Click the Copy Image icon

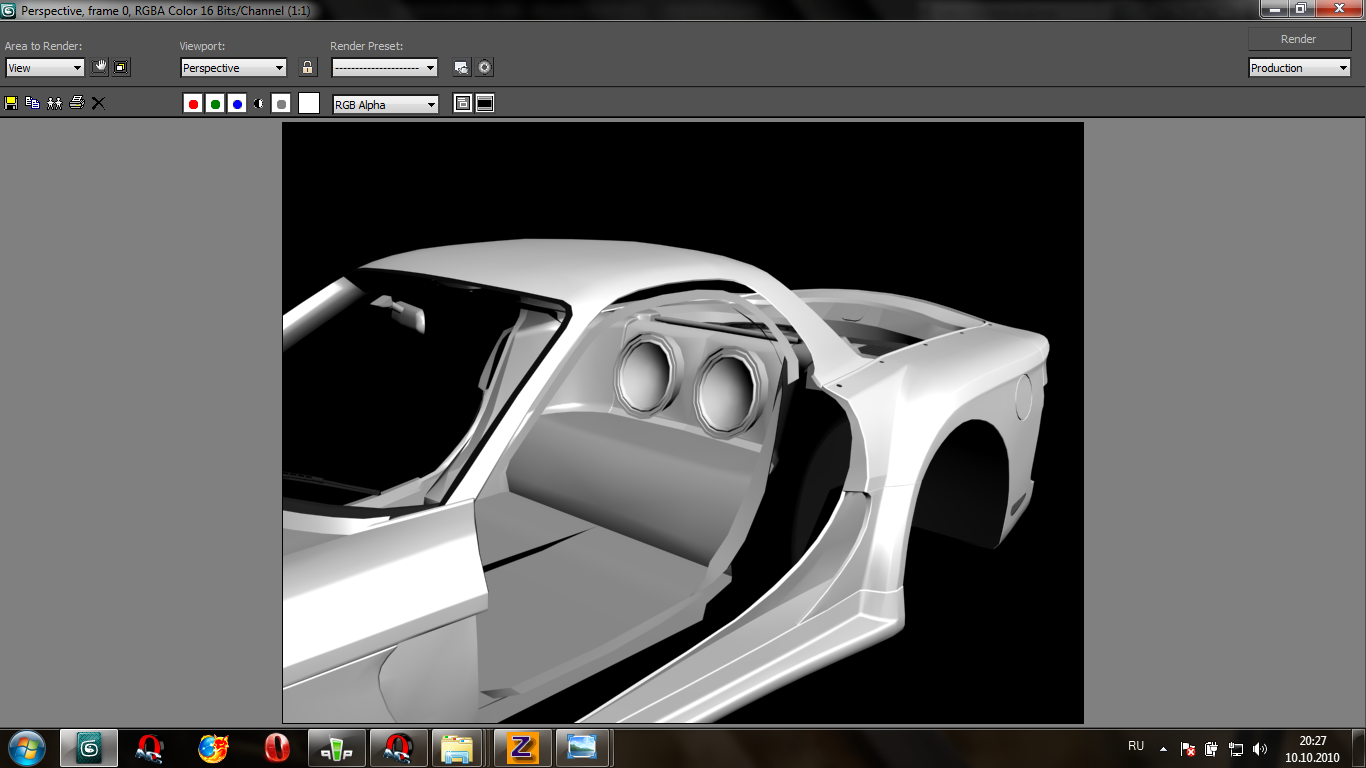point(33,103)
